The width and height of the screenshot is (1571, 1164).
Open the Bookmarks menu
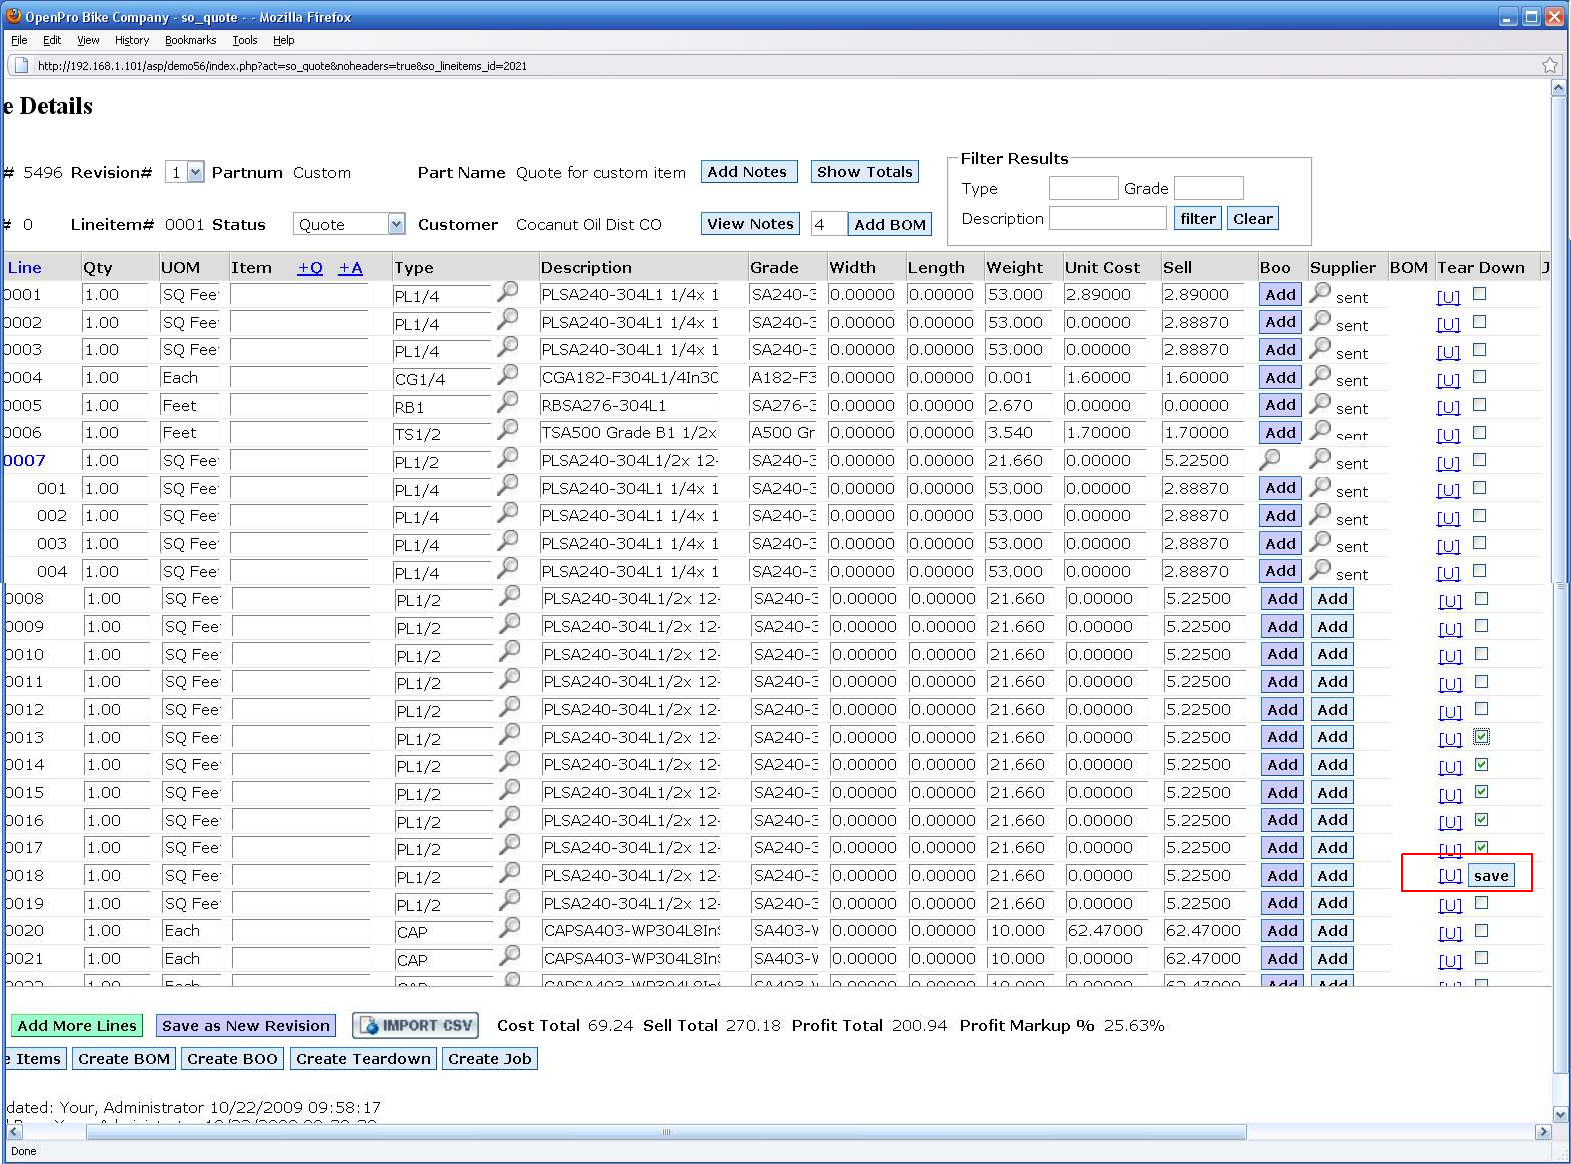190,40
